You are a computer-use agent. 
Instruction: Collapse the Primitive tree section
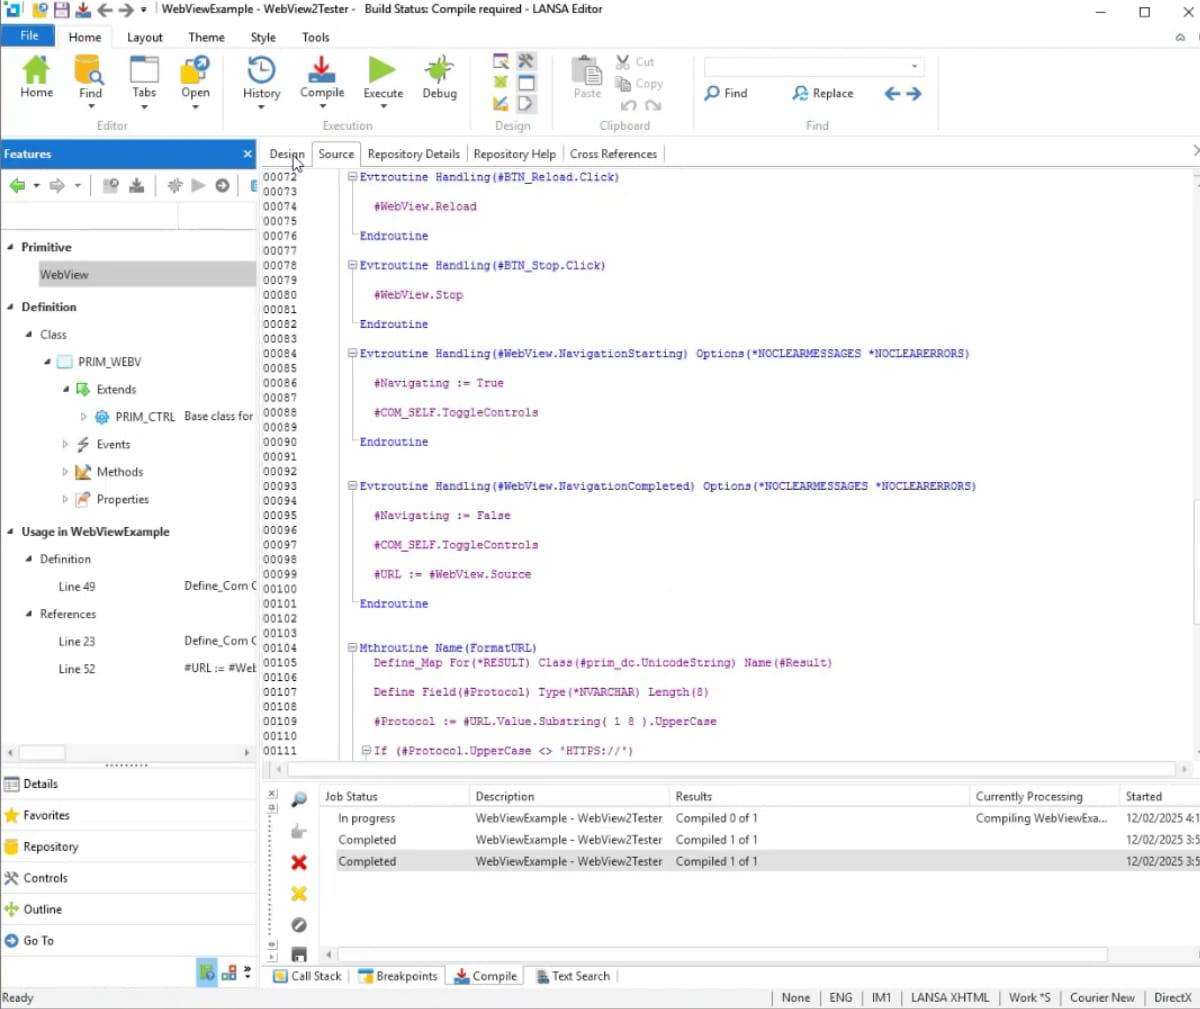(10, 247)
